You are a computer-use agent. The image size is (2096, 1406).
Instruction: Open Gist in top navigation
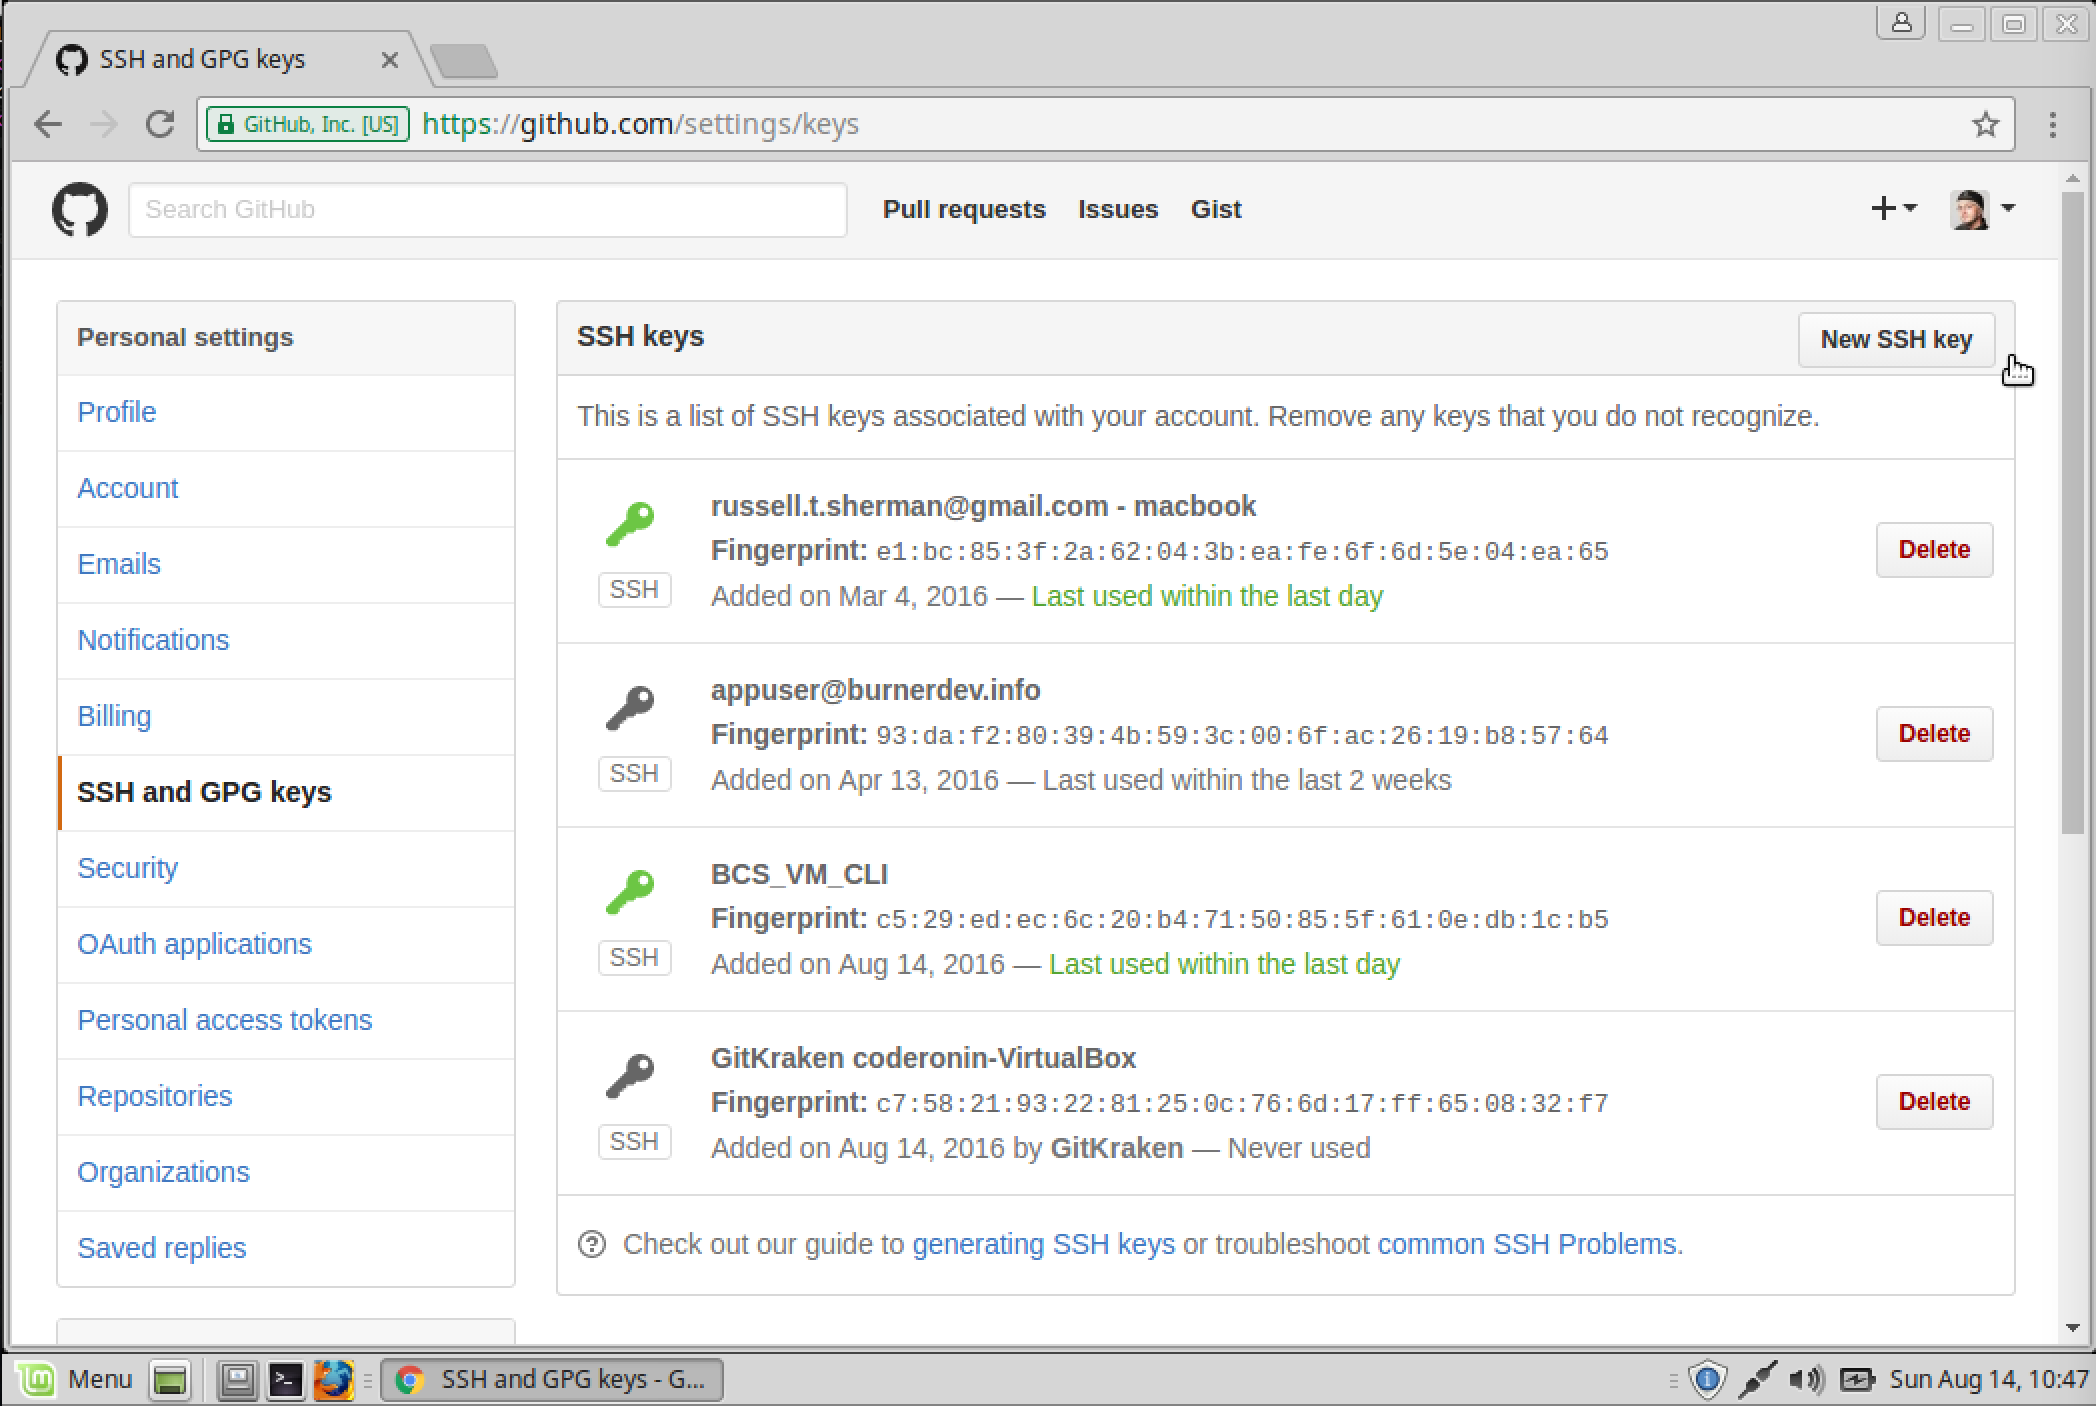1216,209
